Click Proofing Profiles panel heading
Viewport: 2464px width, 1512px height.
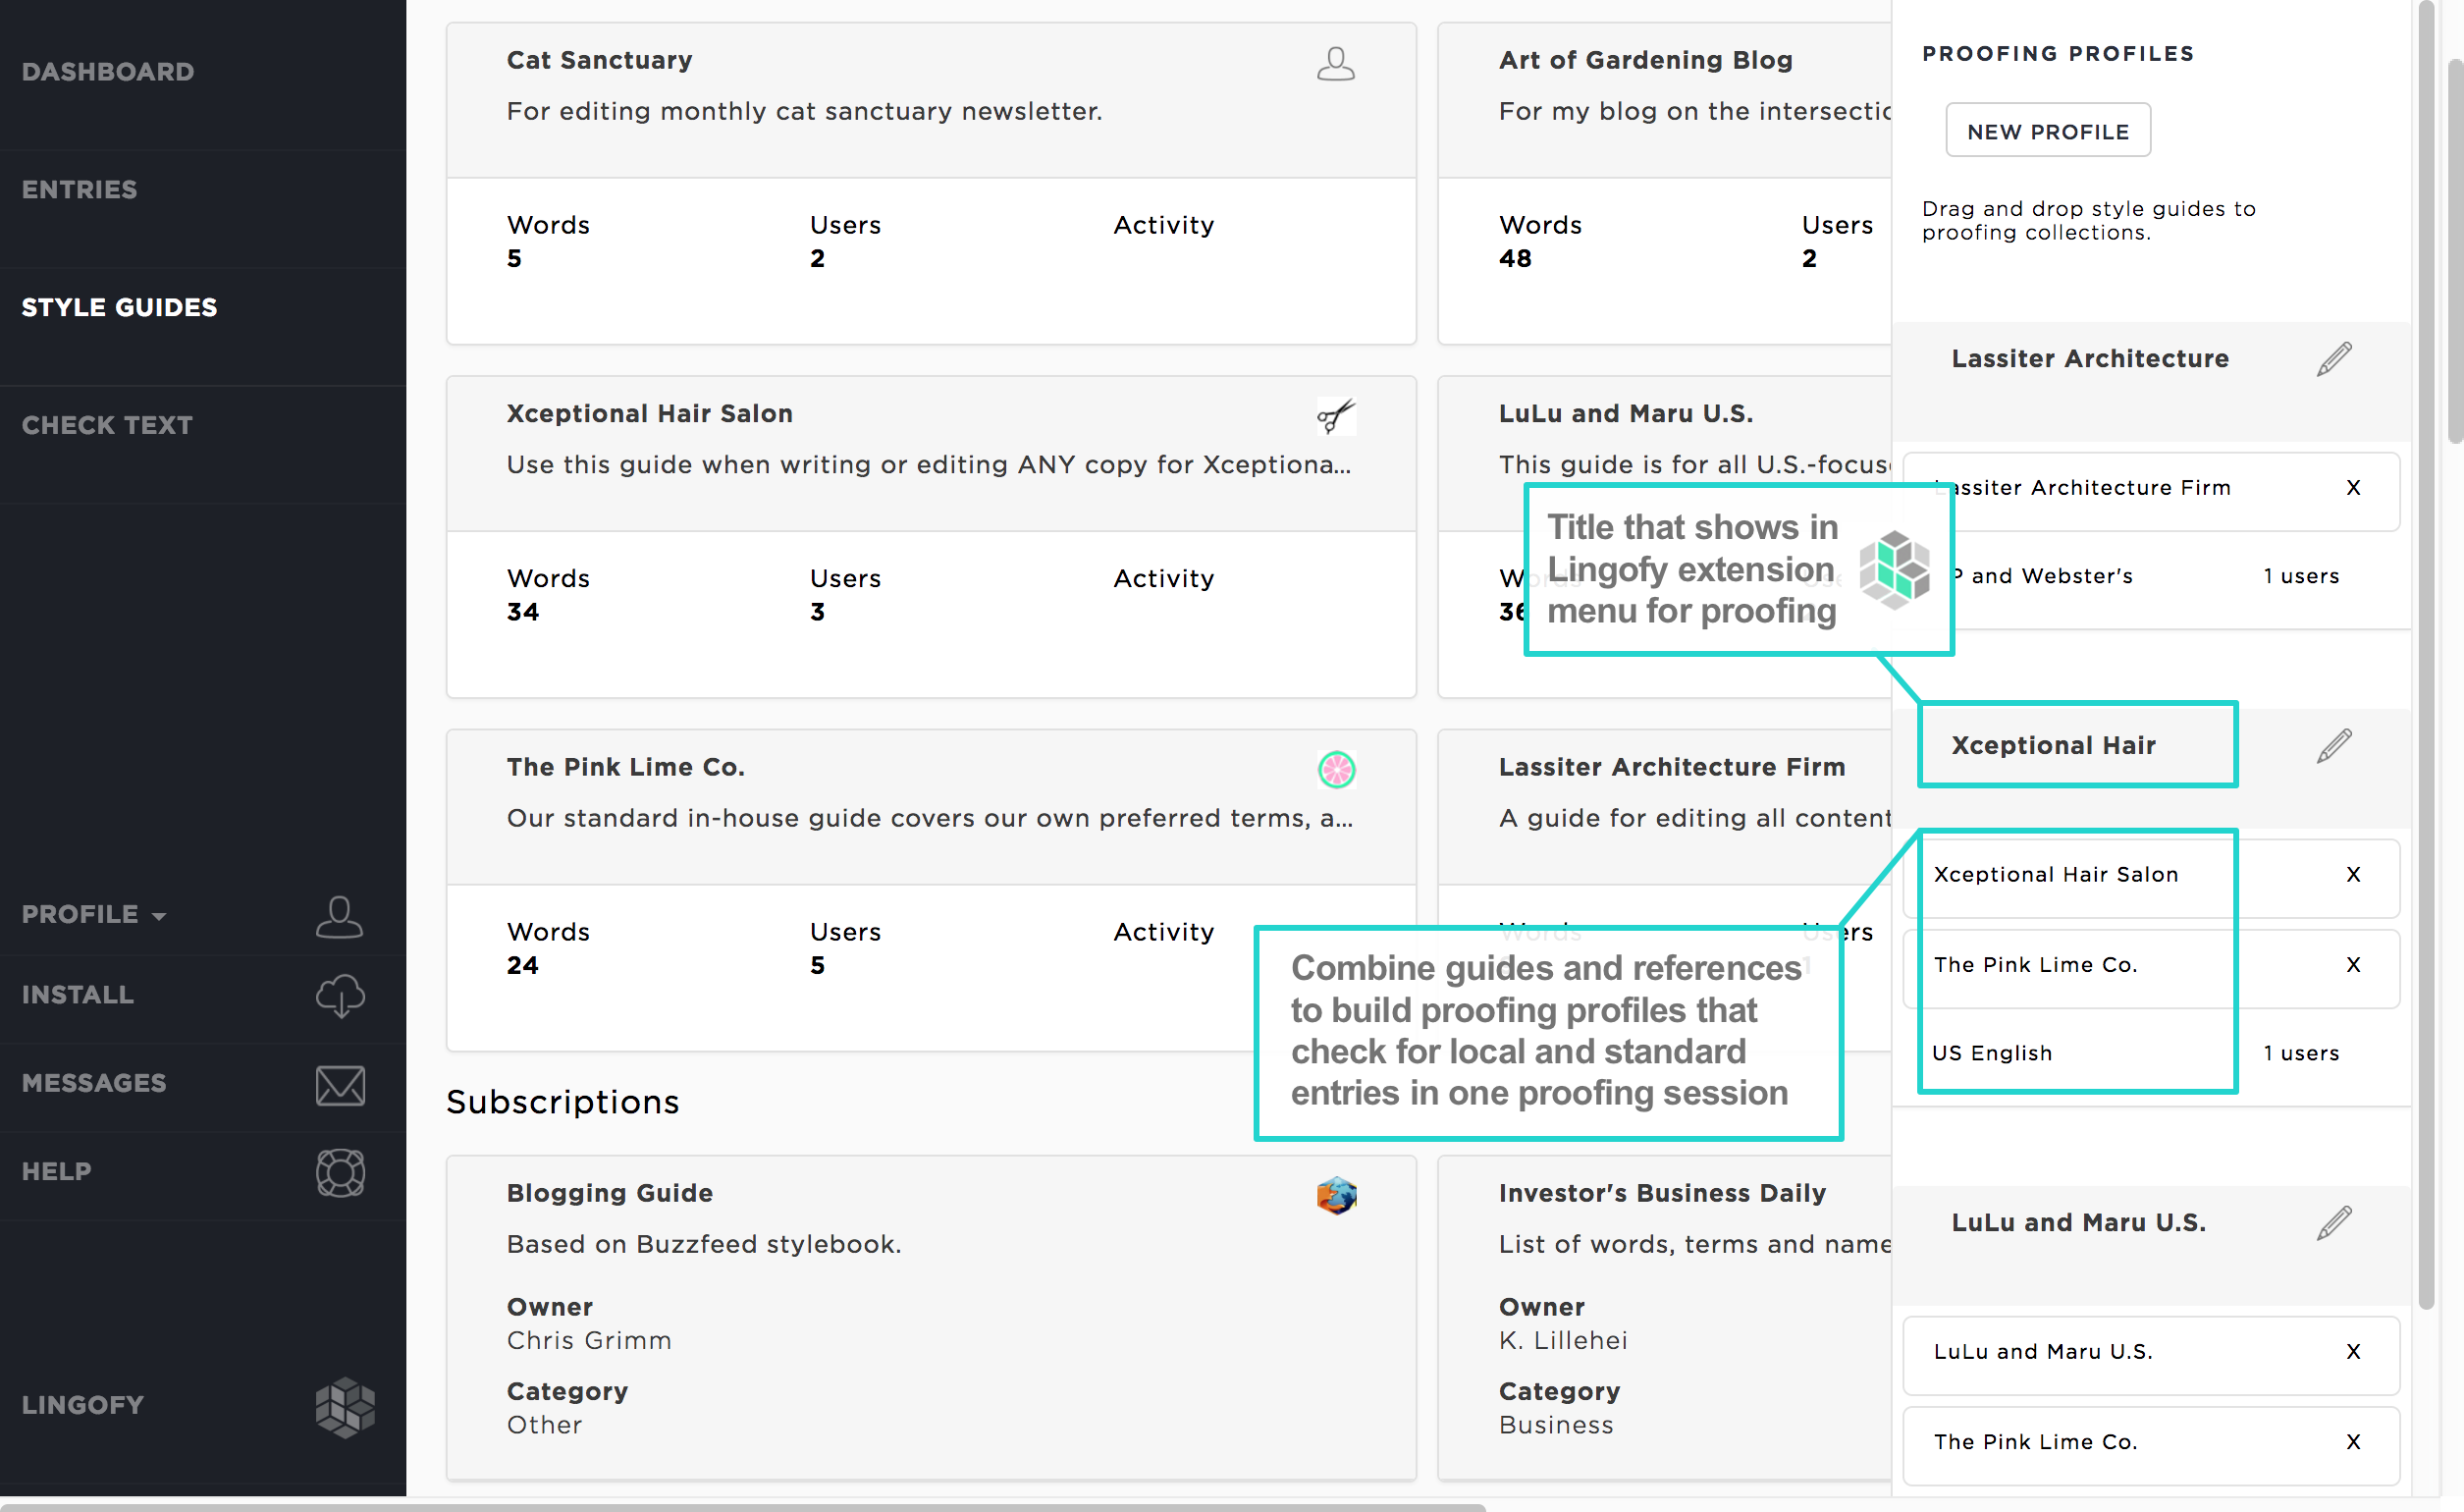click(x=2057, y=54)
